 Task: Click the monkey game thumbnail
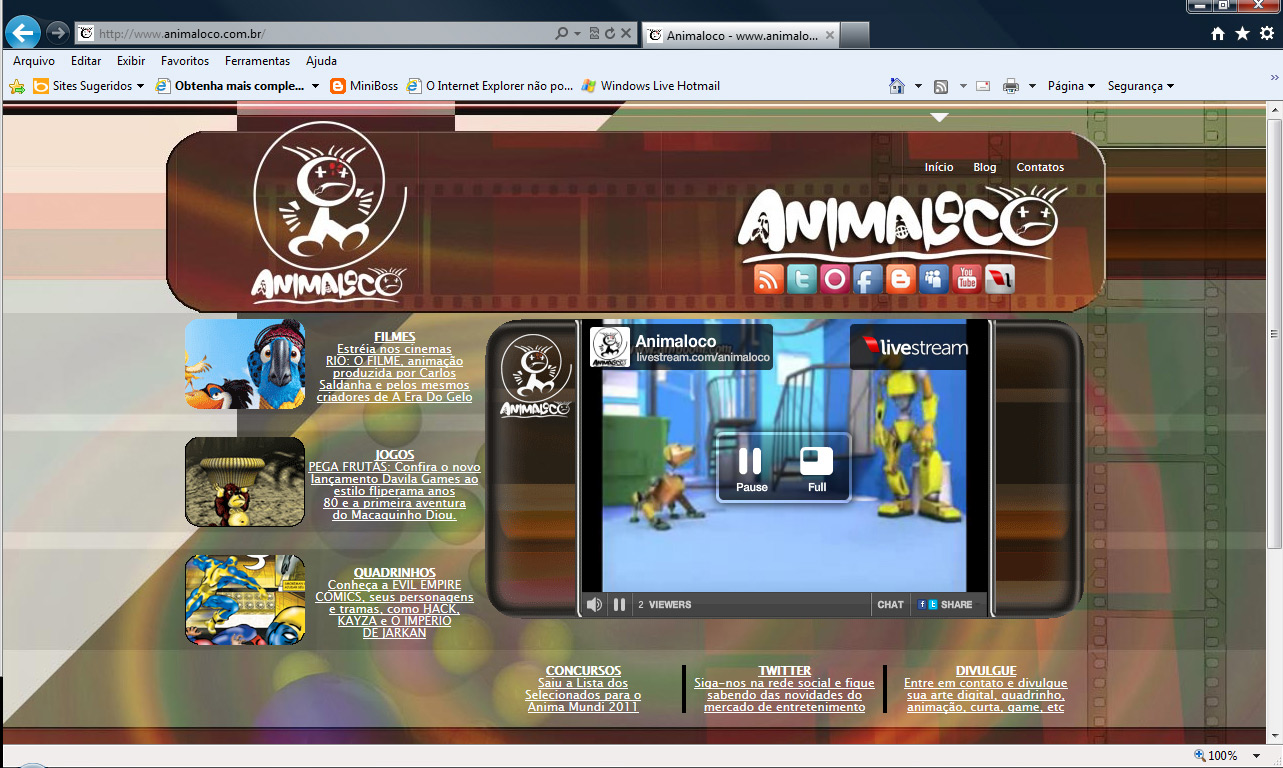[245, 482]
